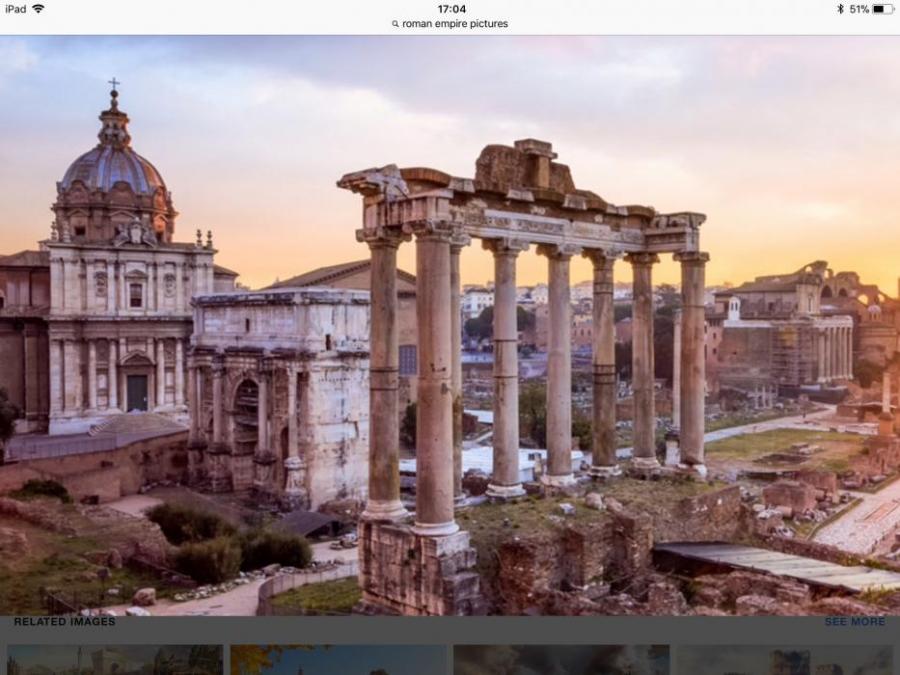The image size is (900, 675).
Task: Tap the cross atop the church dome
Action: click(113, 85)
